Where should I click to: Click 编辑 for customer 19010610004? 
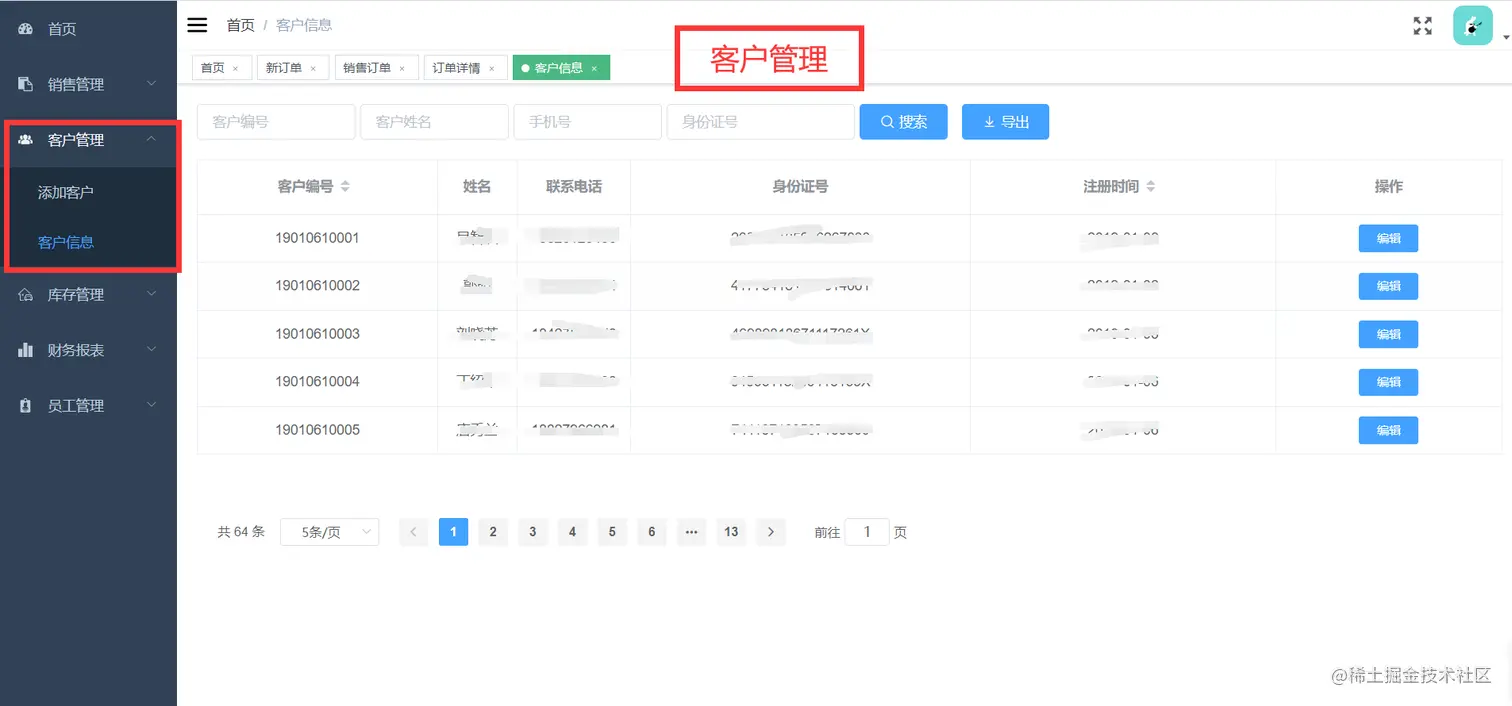1388,382
